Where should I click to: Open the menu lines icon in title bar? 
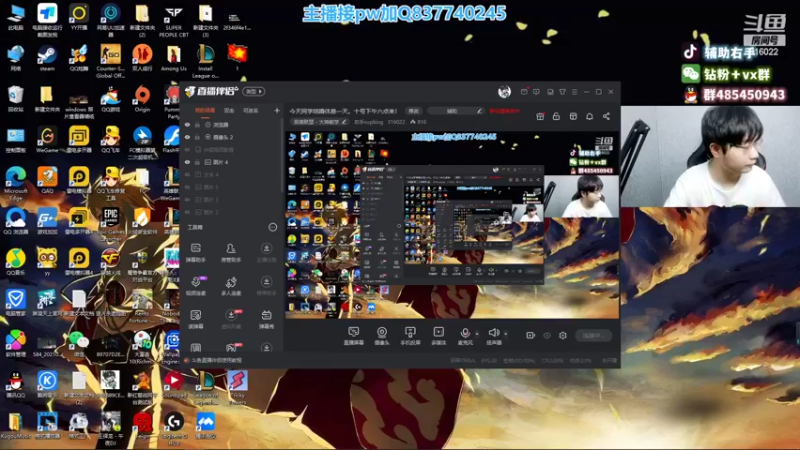(x=574, y=92)
